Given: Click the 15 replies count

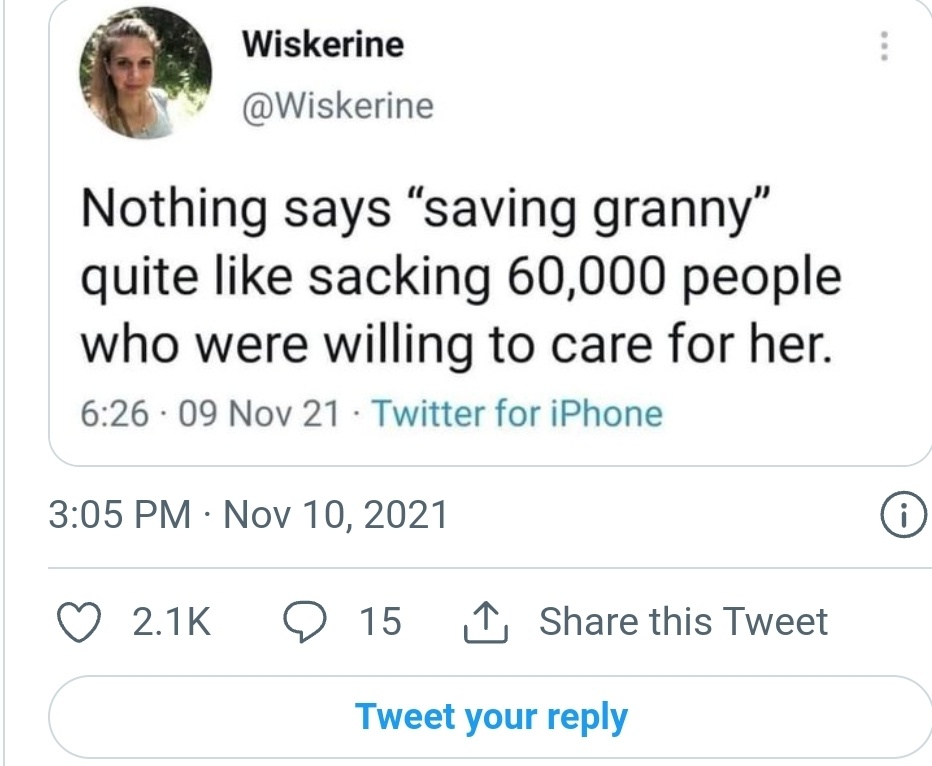Looking at the screenshot, I should pyautogui.click(x=380, y=621).
